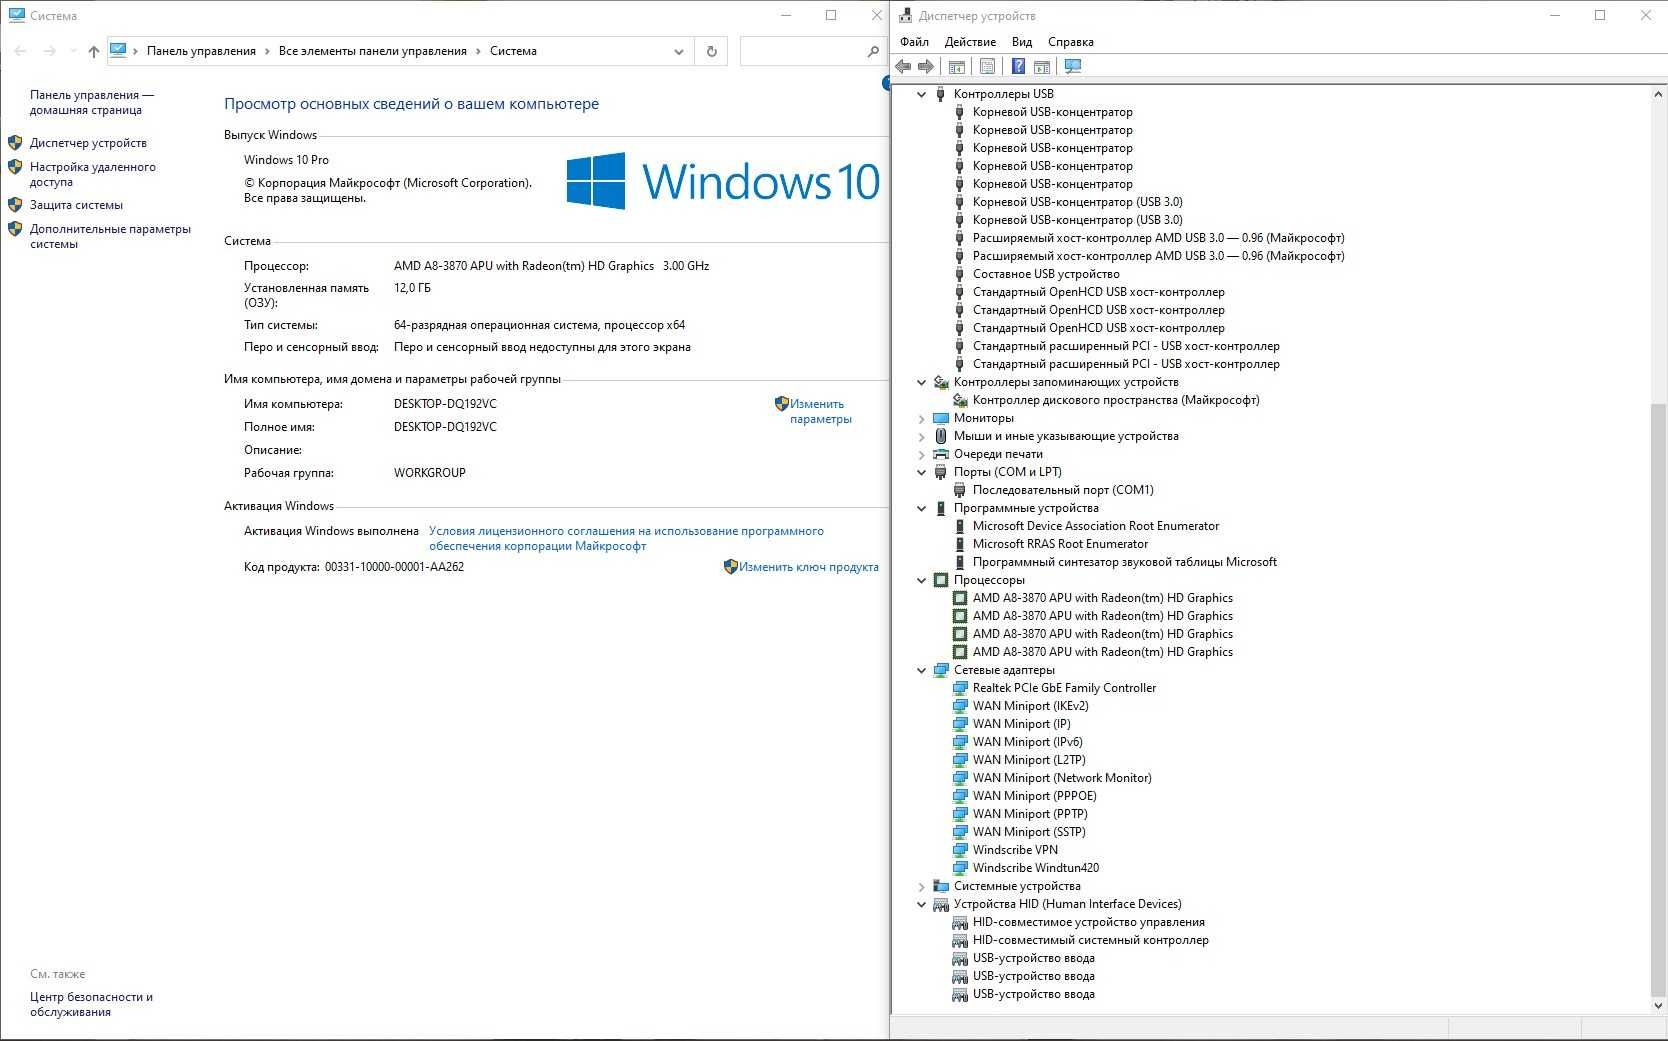Open Действие menu
This screenshot has height=1041, width=1668.
[970, 42]
